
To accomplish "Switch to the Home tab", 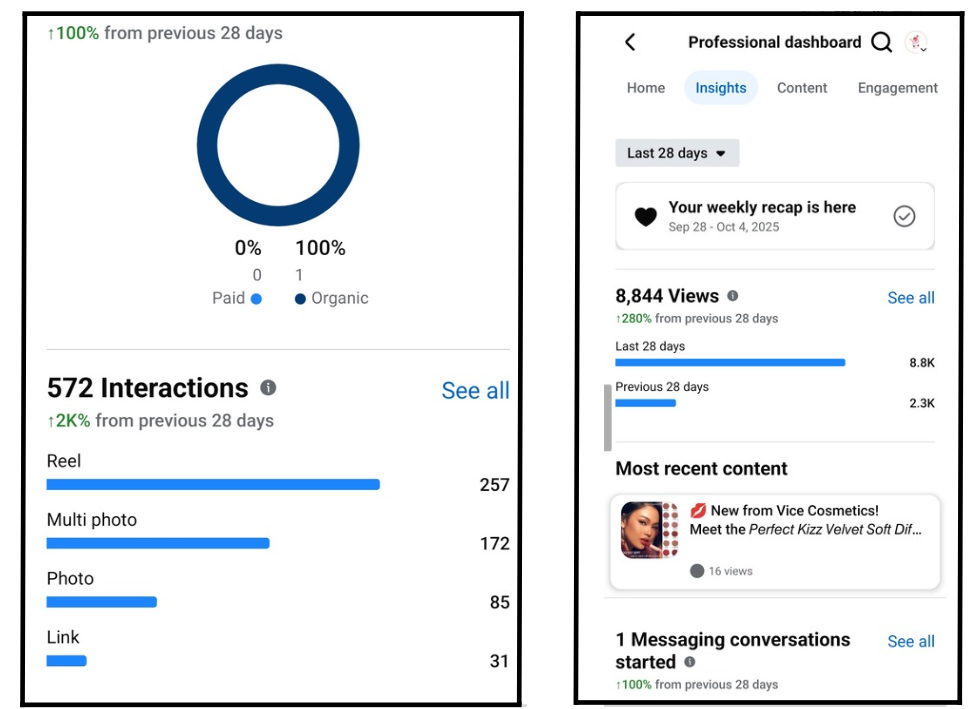I will point(646,88).
